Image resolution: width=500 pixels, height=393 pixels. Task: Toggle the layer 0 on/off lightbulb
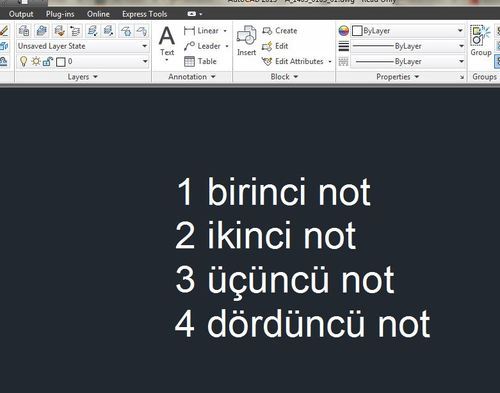23,61
